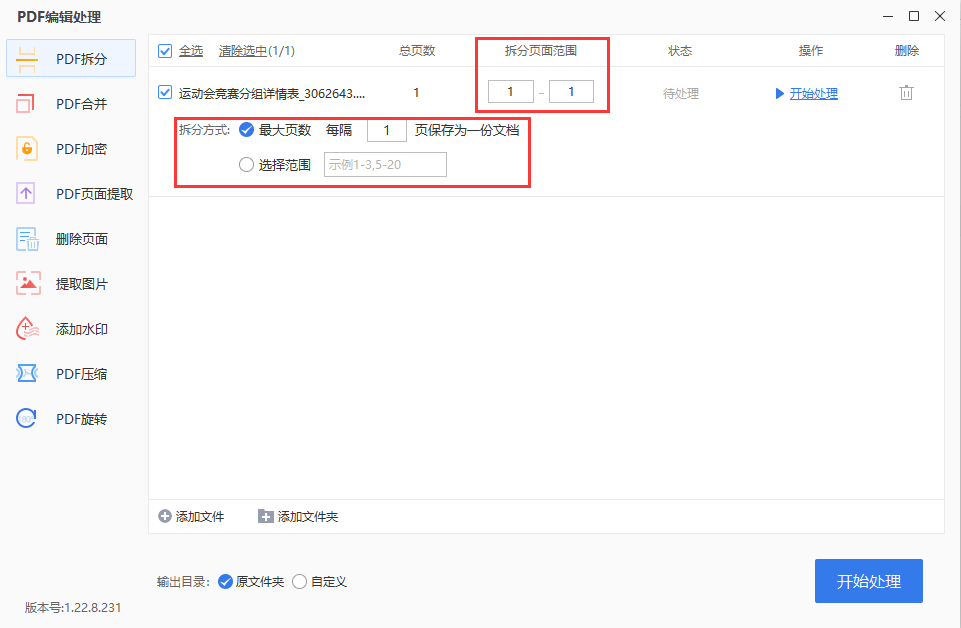Switch to PDF合并 tab
961x628 pixels.
71,104
